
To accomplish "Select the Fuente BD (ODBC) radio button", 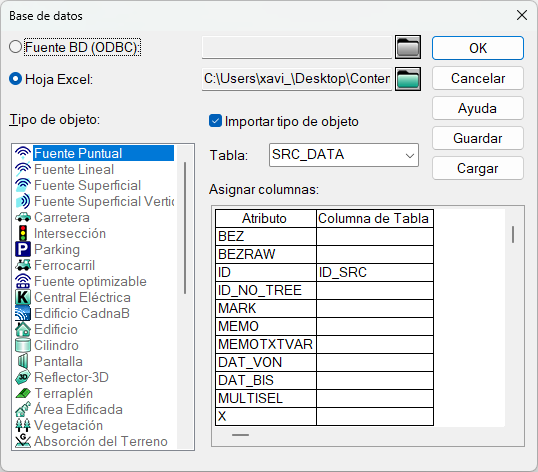I will tap(15, 47).
